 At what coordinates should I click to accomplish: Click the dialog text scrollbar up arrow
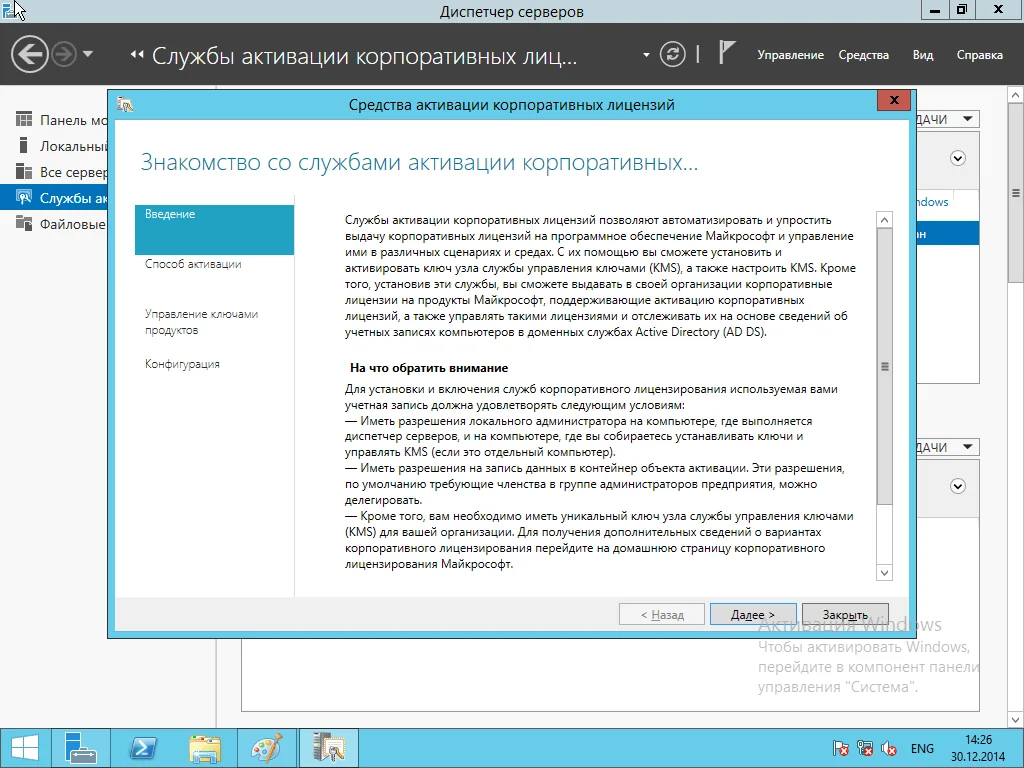pos(884,220)
